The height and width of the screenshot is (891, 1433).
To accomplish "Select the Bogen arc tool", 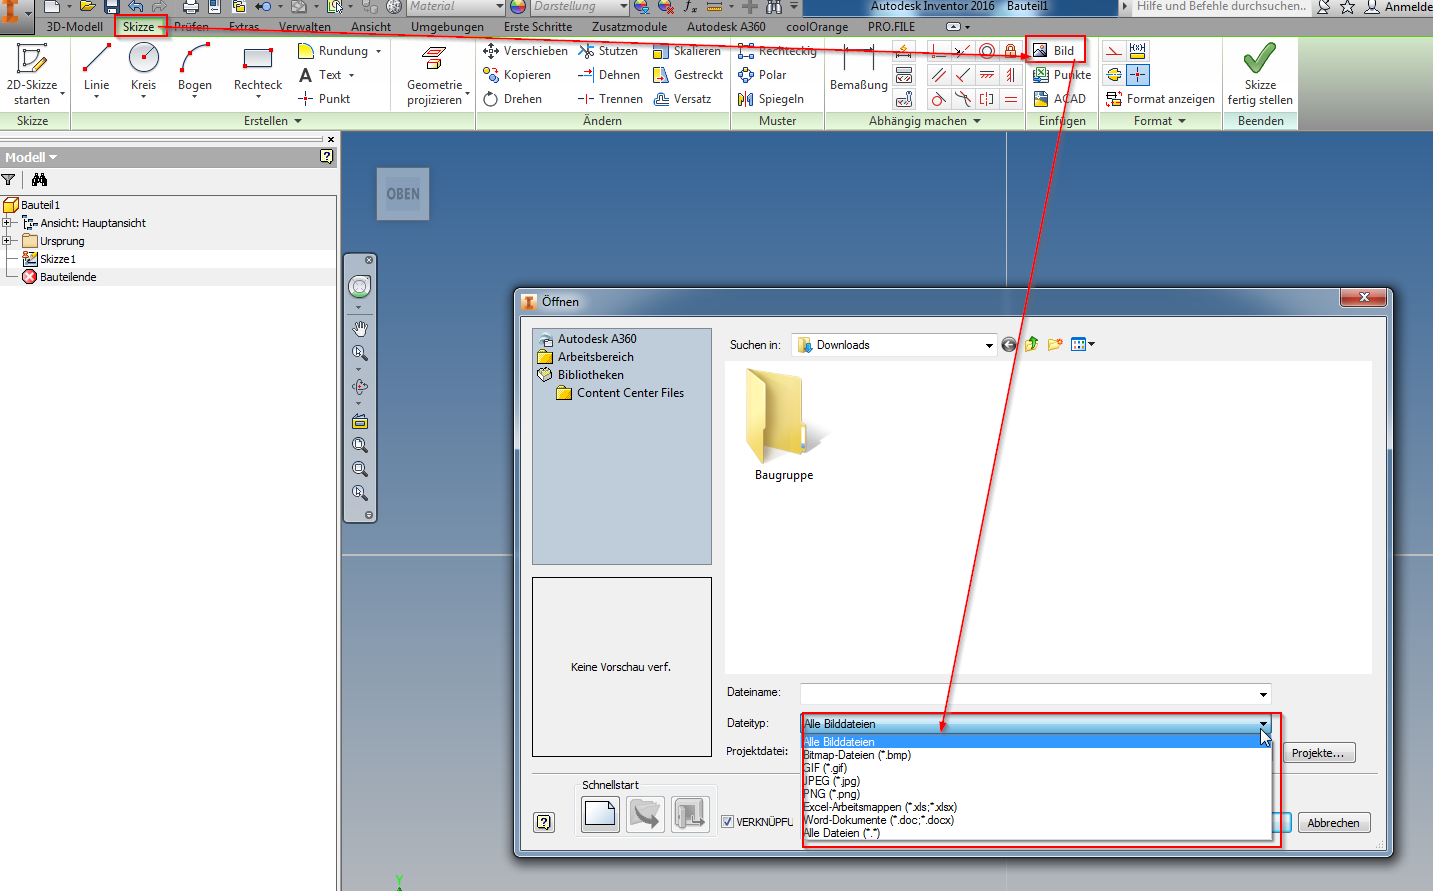I will tap(195, 68).
